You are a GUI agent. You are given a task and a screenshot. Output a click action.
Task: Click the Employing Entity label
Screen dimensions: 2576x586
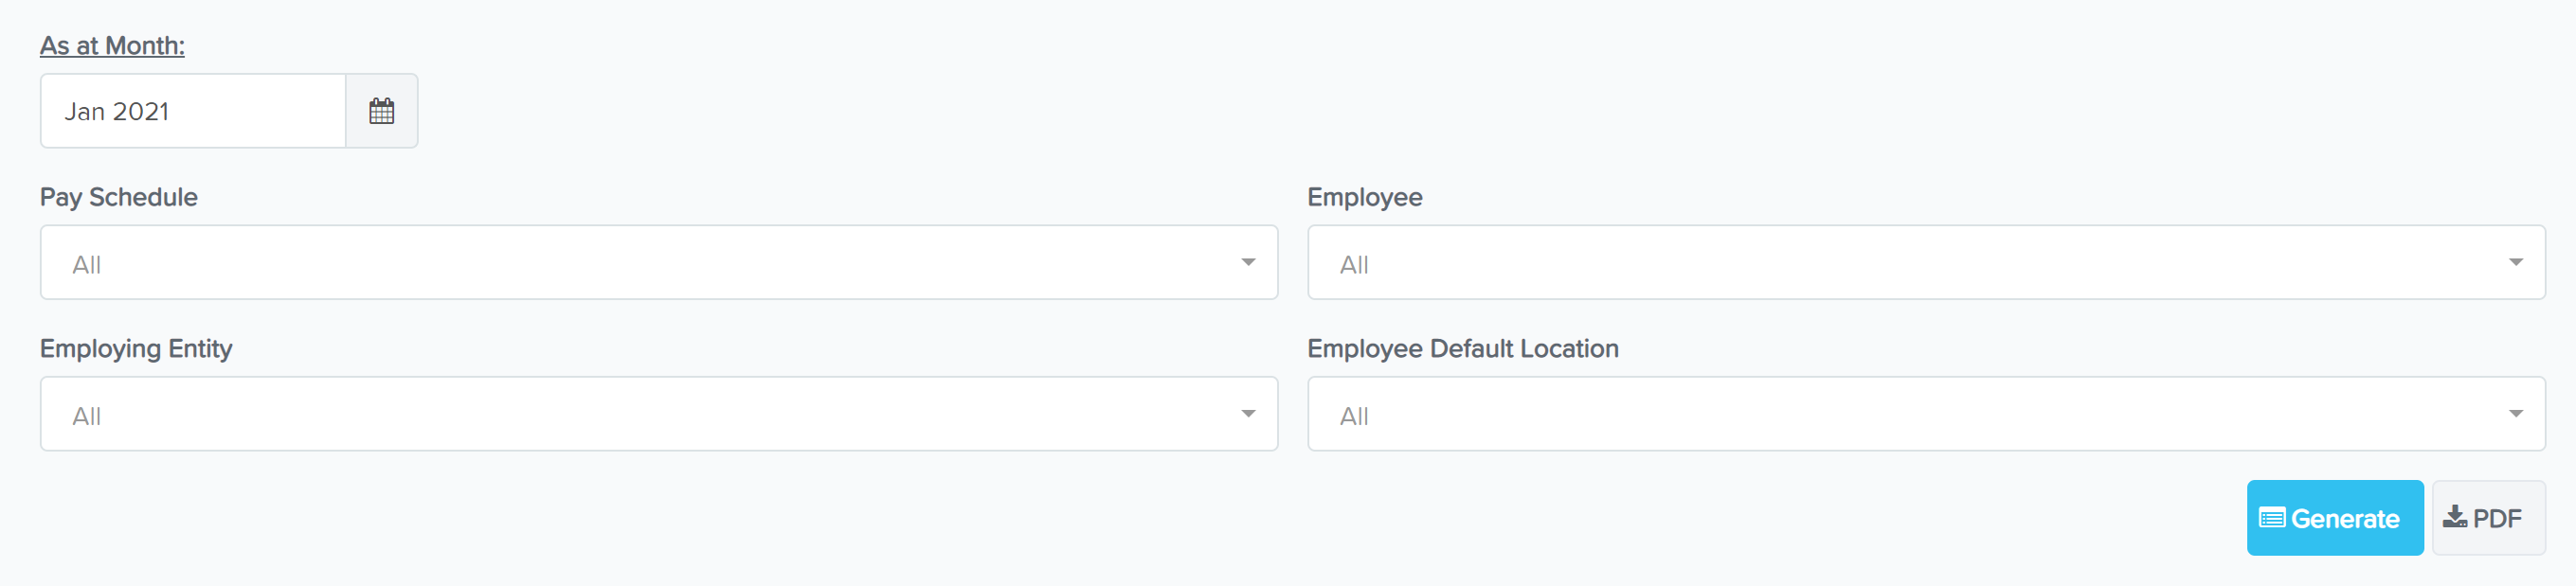point(136,349)
